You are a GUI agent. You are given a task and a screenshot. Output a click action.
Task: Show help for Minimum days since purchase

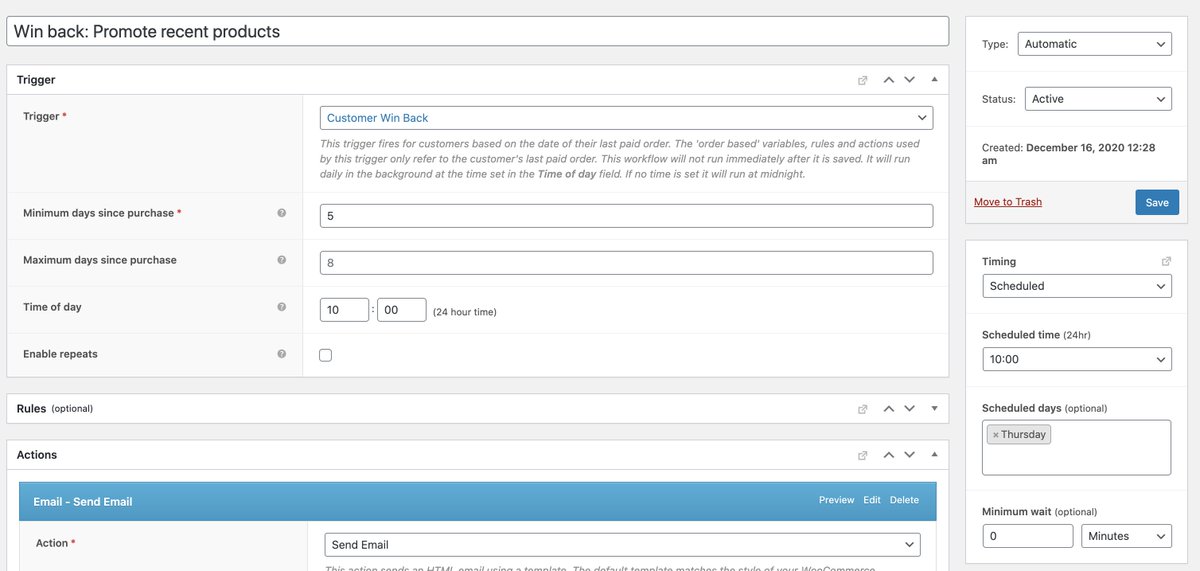point(282,213)
